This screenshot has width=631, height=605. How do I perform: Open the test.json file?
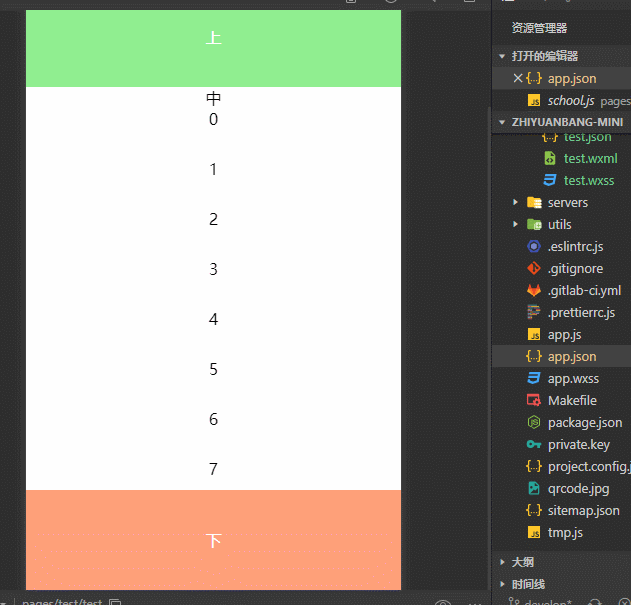point(588,137)
